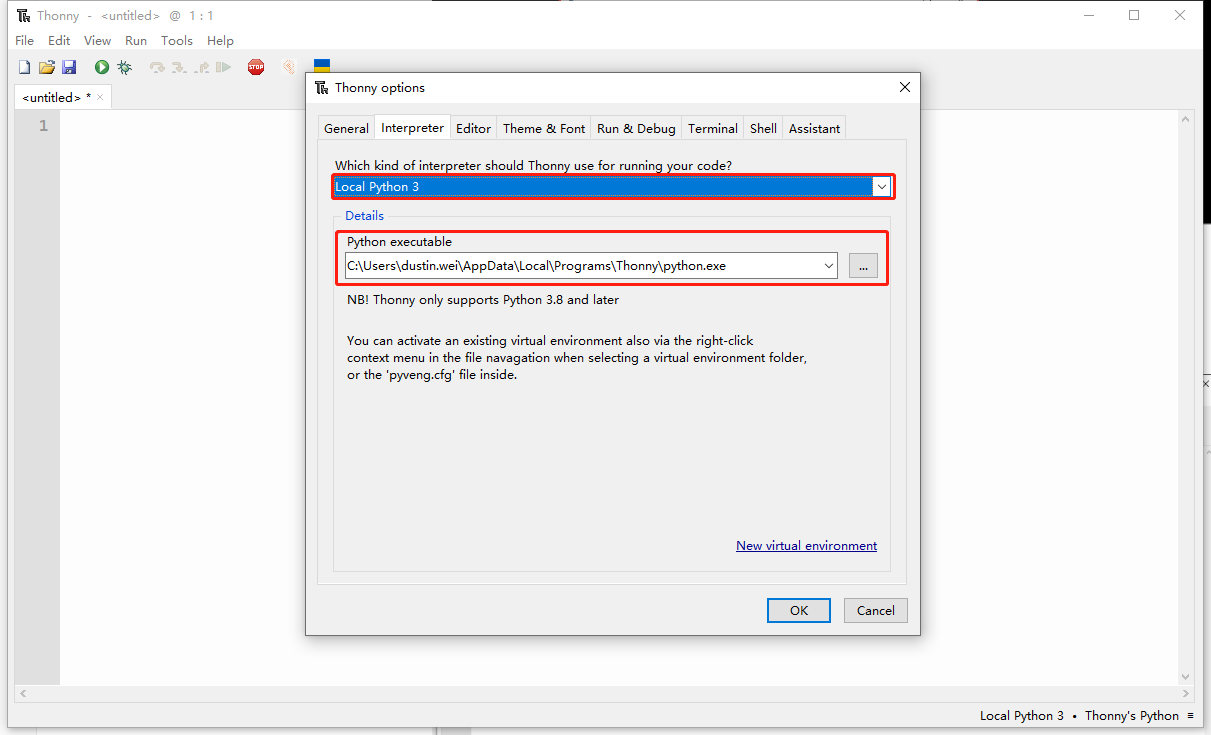Click the Save floppy disk icon
Viewport: 1211px width, 735px height.
69,67
